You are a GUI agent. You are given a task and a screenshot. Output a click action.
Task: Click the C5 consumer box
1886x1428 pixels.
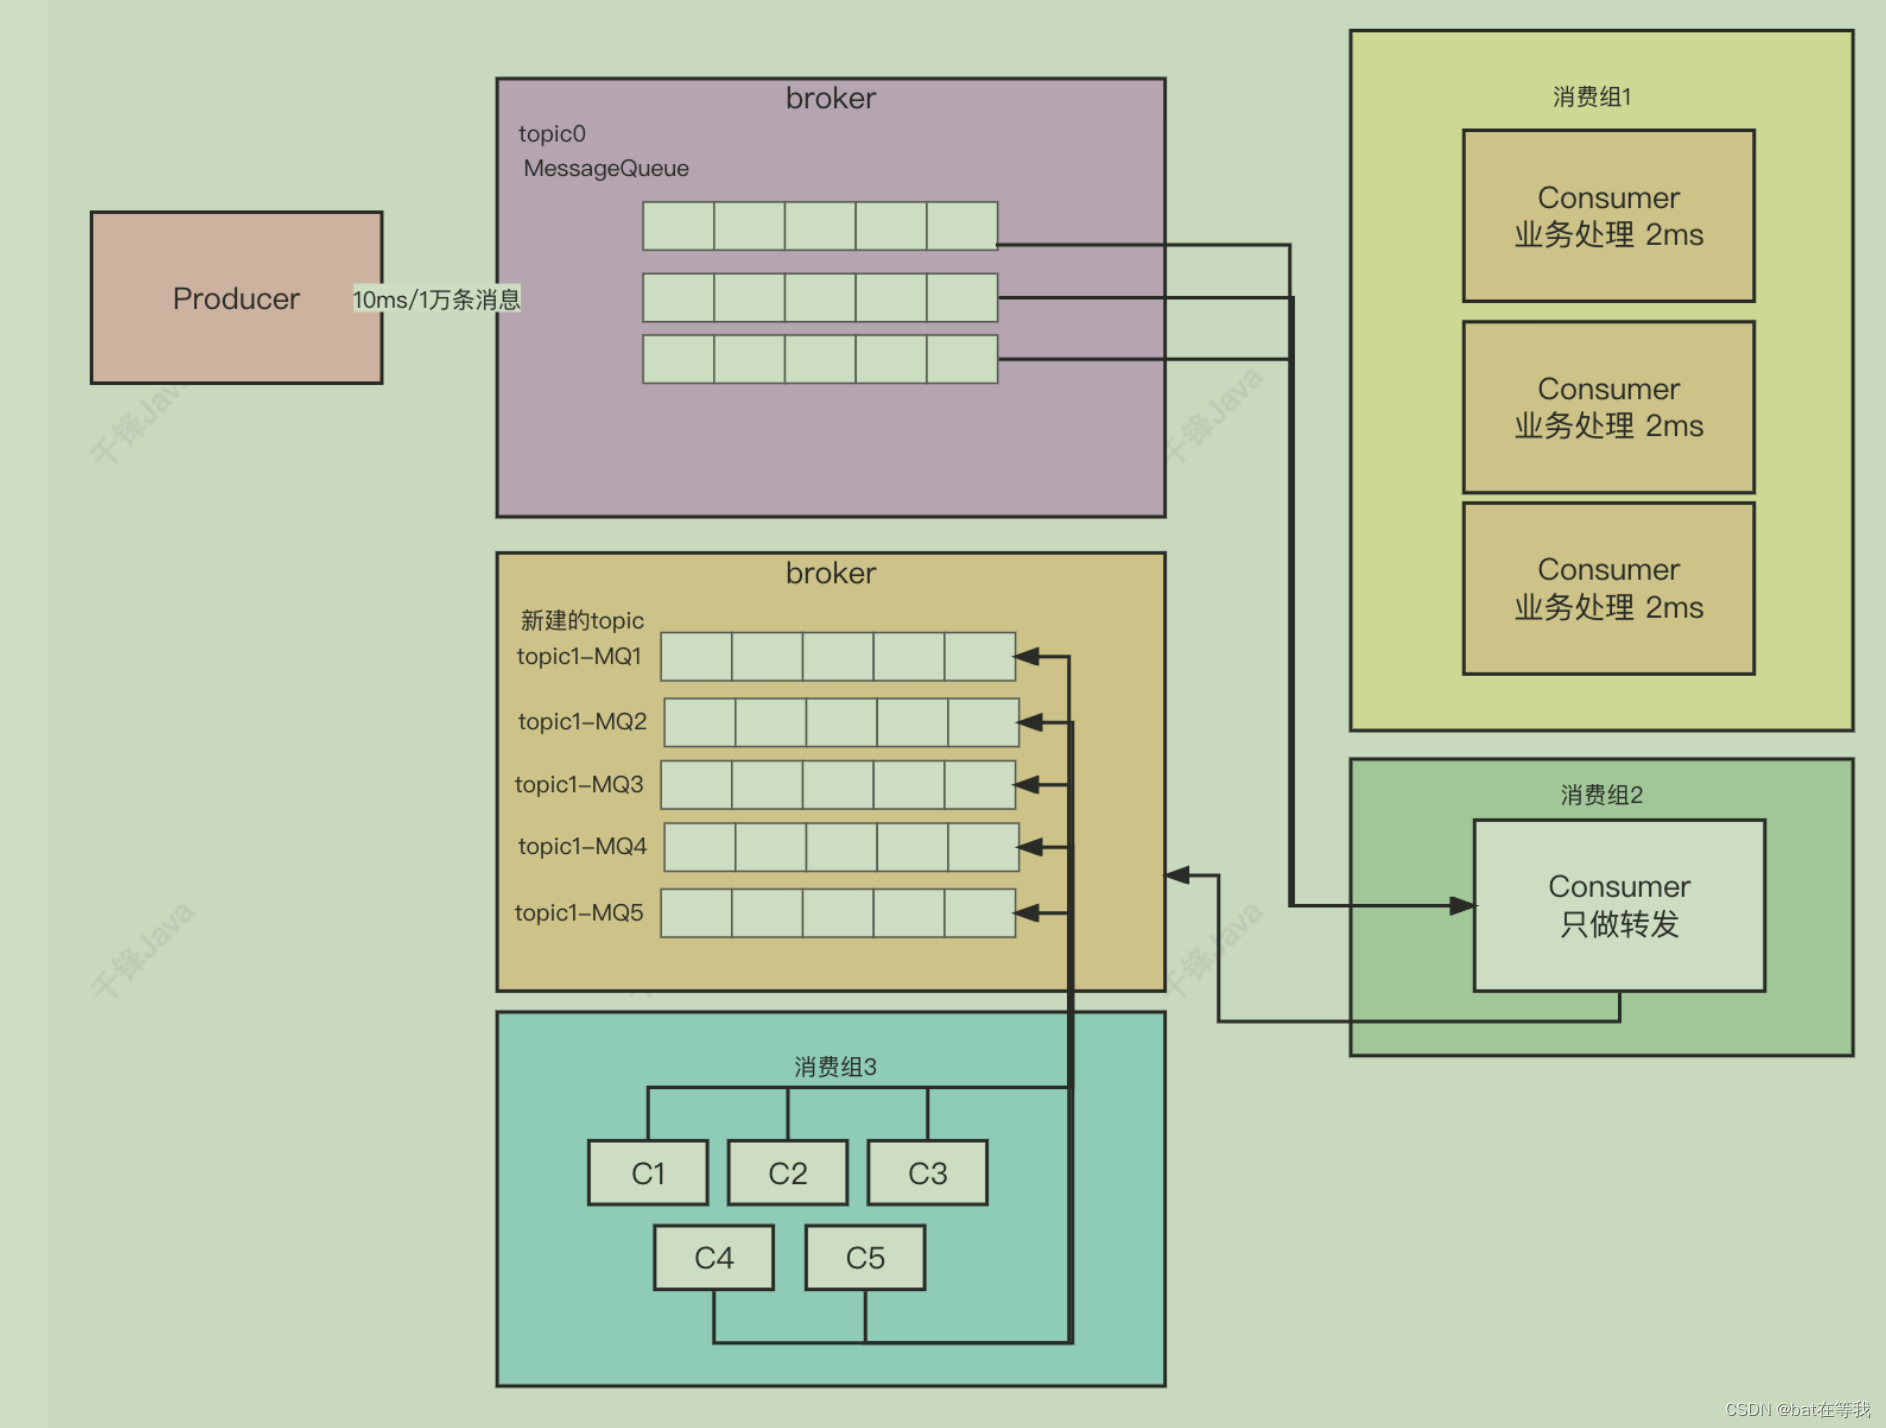tap(865, 1258)
